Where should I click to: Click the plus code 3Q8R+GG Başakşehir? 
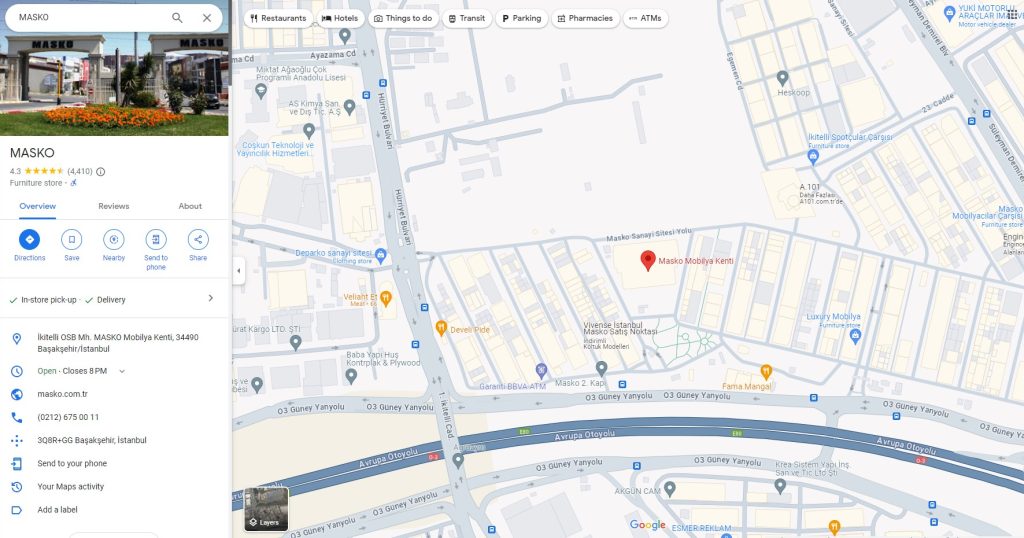[x=92, y=441]
